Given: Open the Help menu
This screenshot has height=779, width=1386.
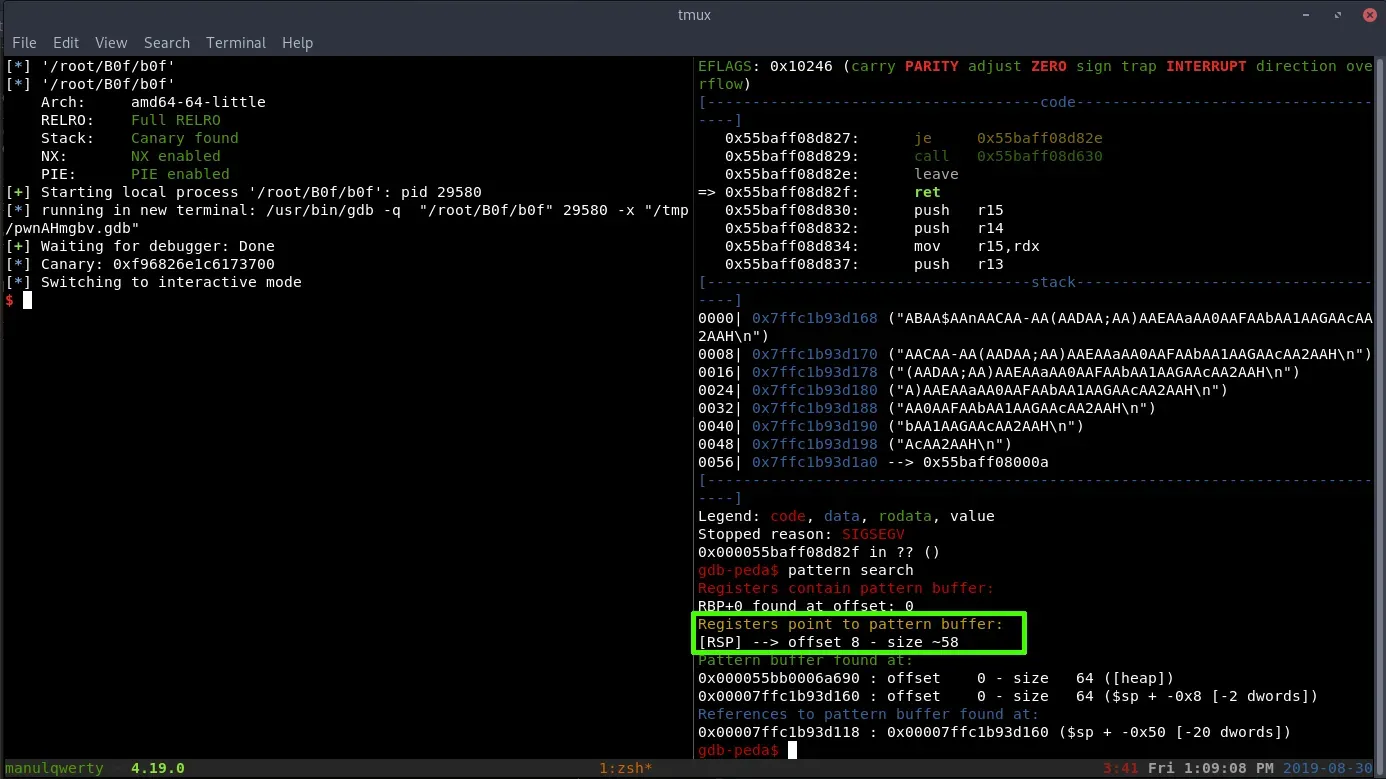Looking at the screenshot, I should [297, 43].
